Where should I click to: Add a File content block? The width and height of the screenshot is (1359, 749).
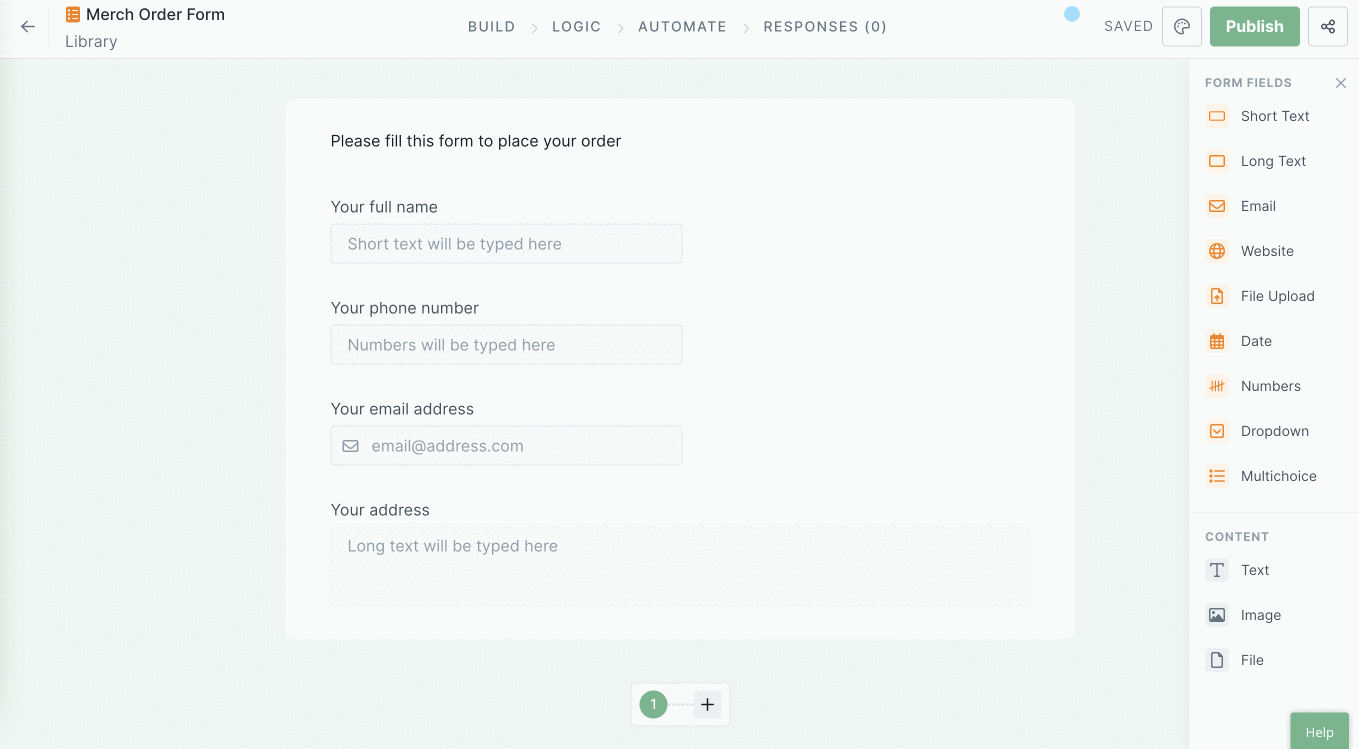pyautogui.click(x=1253, y=660)
